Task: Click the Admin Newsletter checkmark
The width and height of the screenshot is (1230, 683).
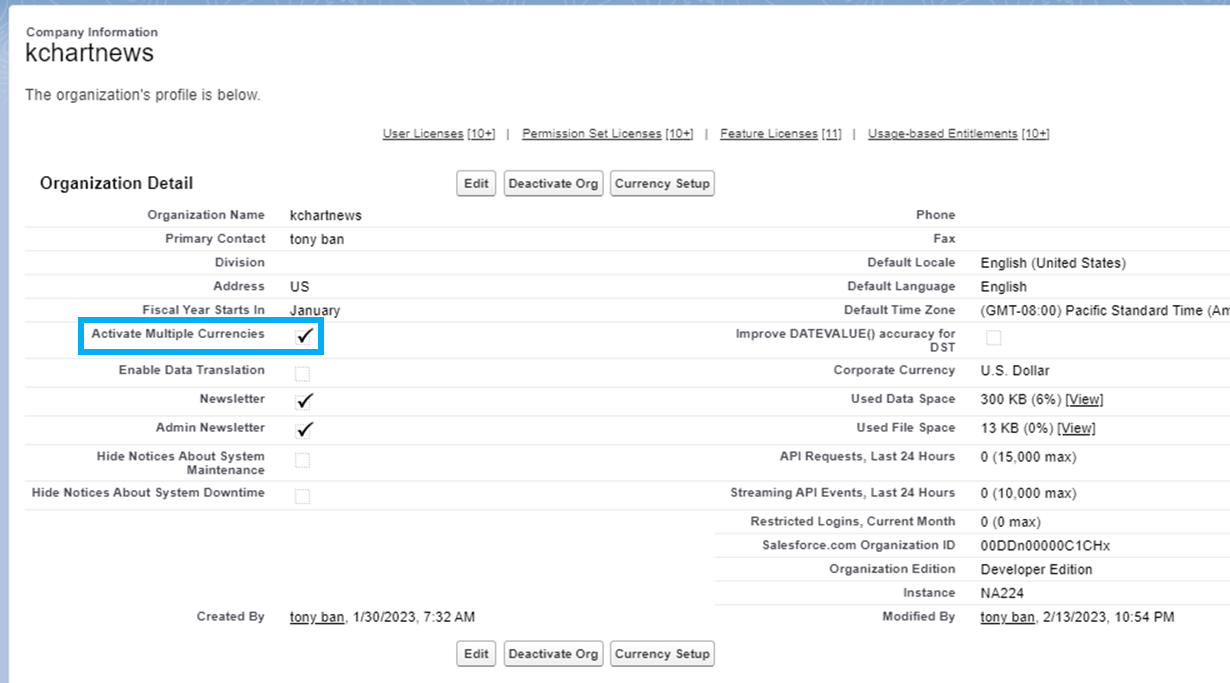Action: (305, 430)
